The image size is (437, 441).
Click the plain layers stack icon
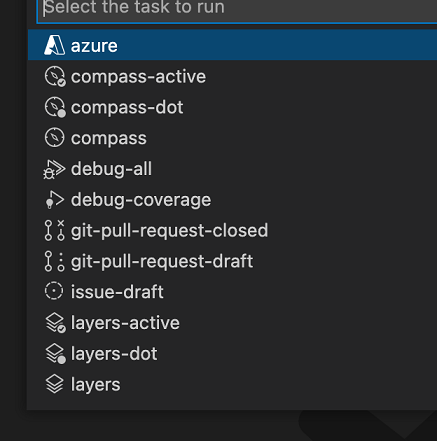point(54,384)
